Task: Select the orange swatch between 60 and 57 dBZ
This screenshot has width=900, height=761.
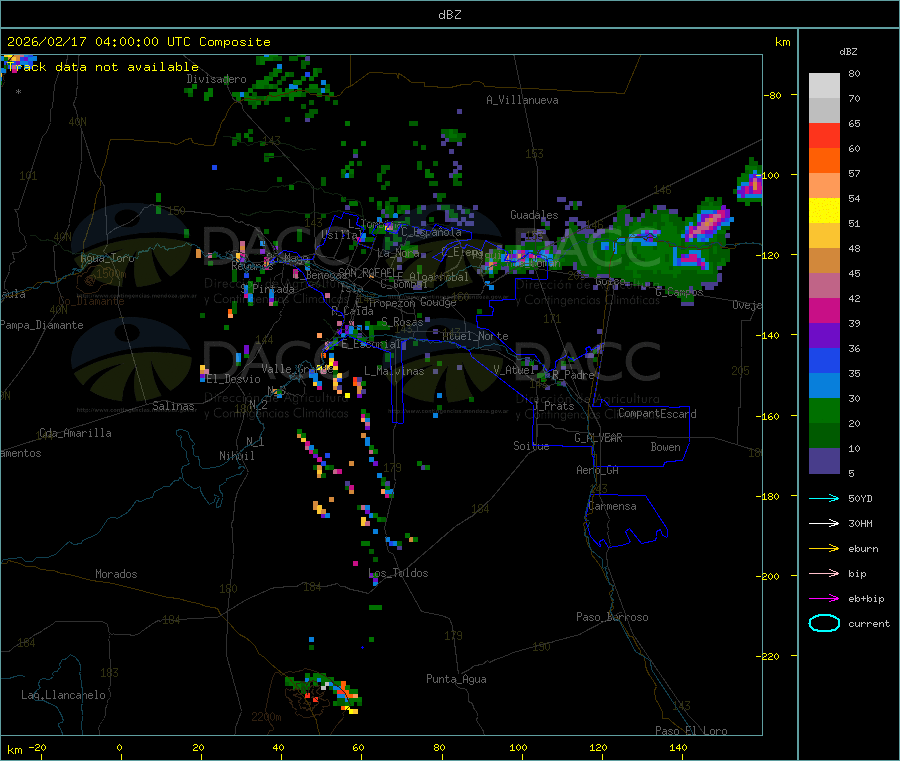Action: [x=824, y=161]
